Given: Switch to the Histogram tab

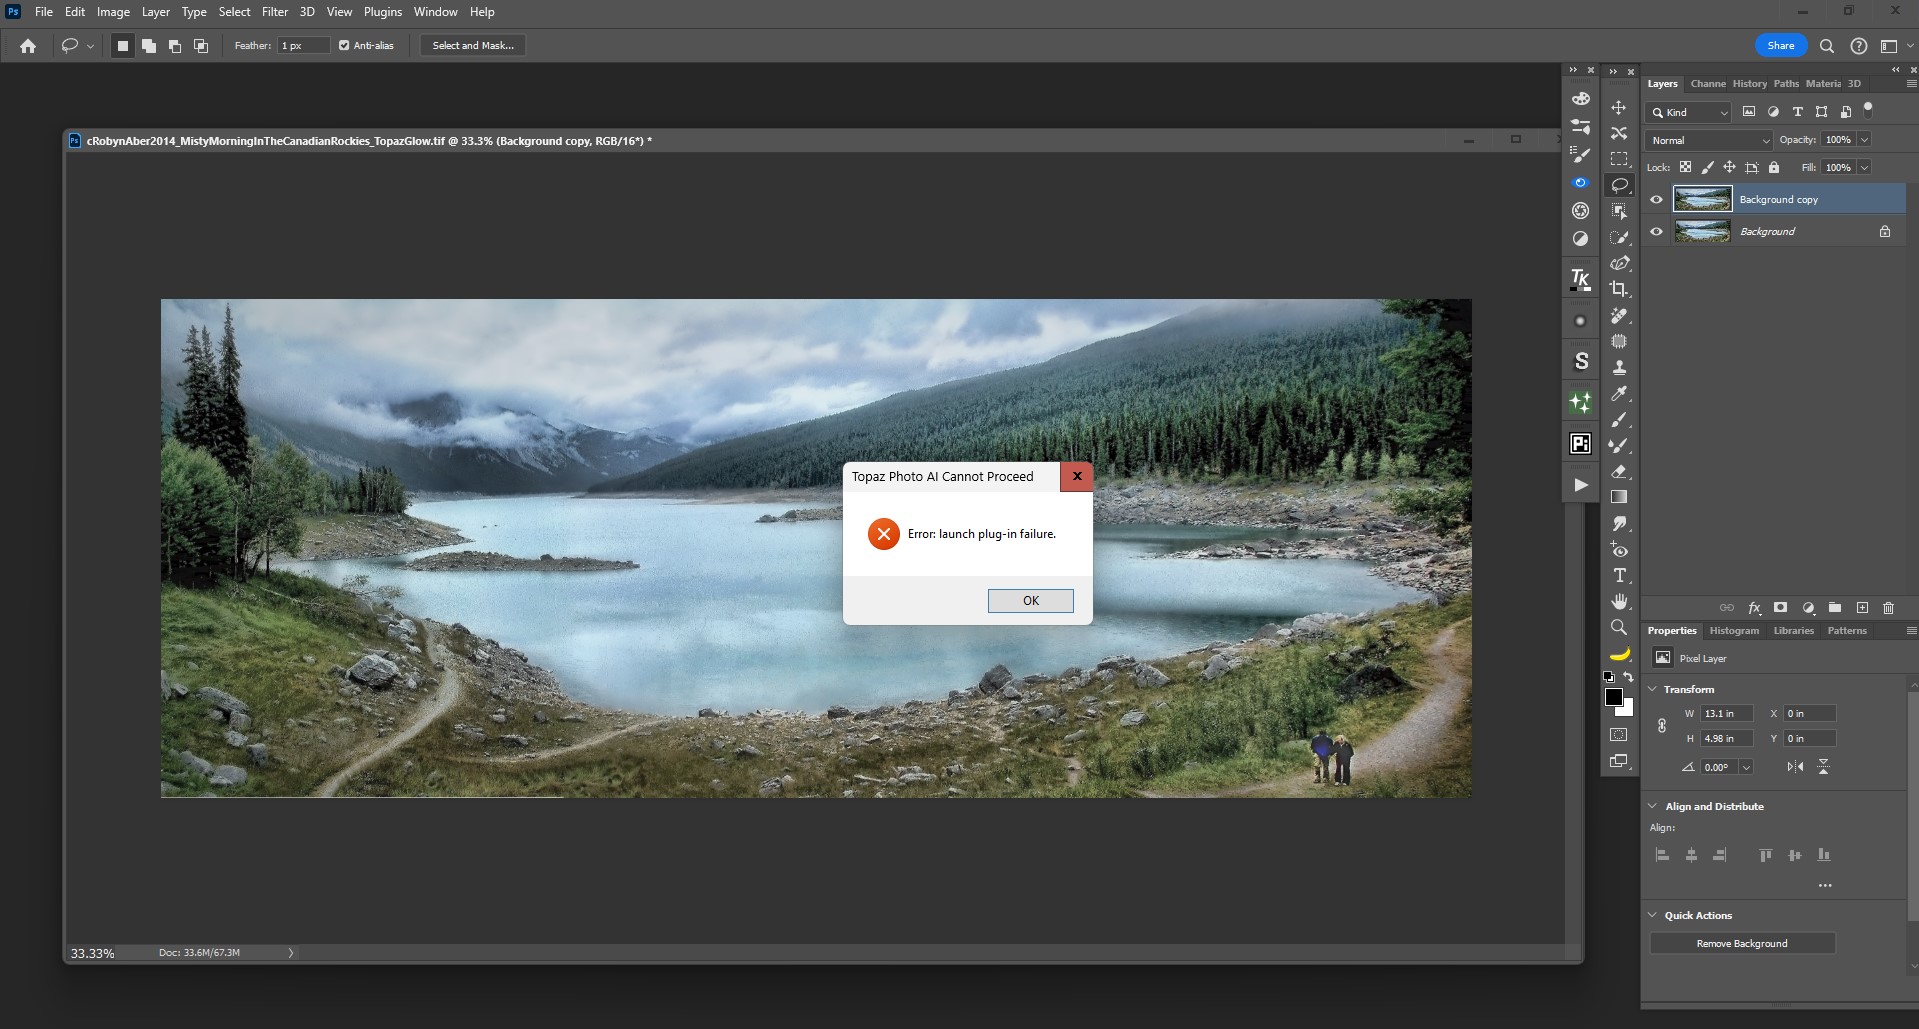Looking at the screenshot, I should pyautogui.click(x=1733, y=631).
